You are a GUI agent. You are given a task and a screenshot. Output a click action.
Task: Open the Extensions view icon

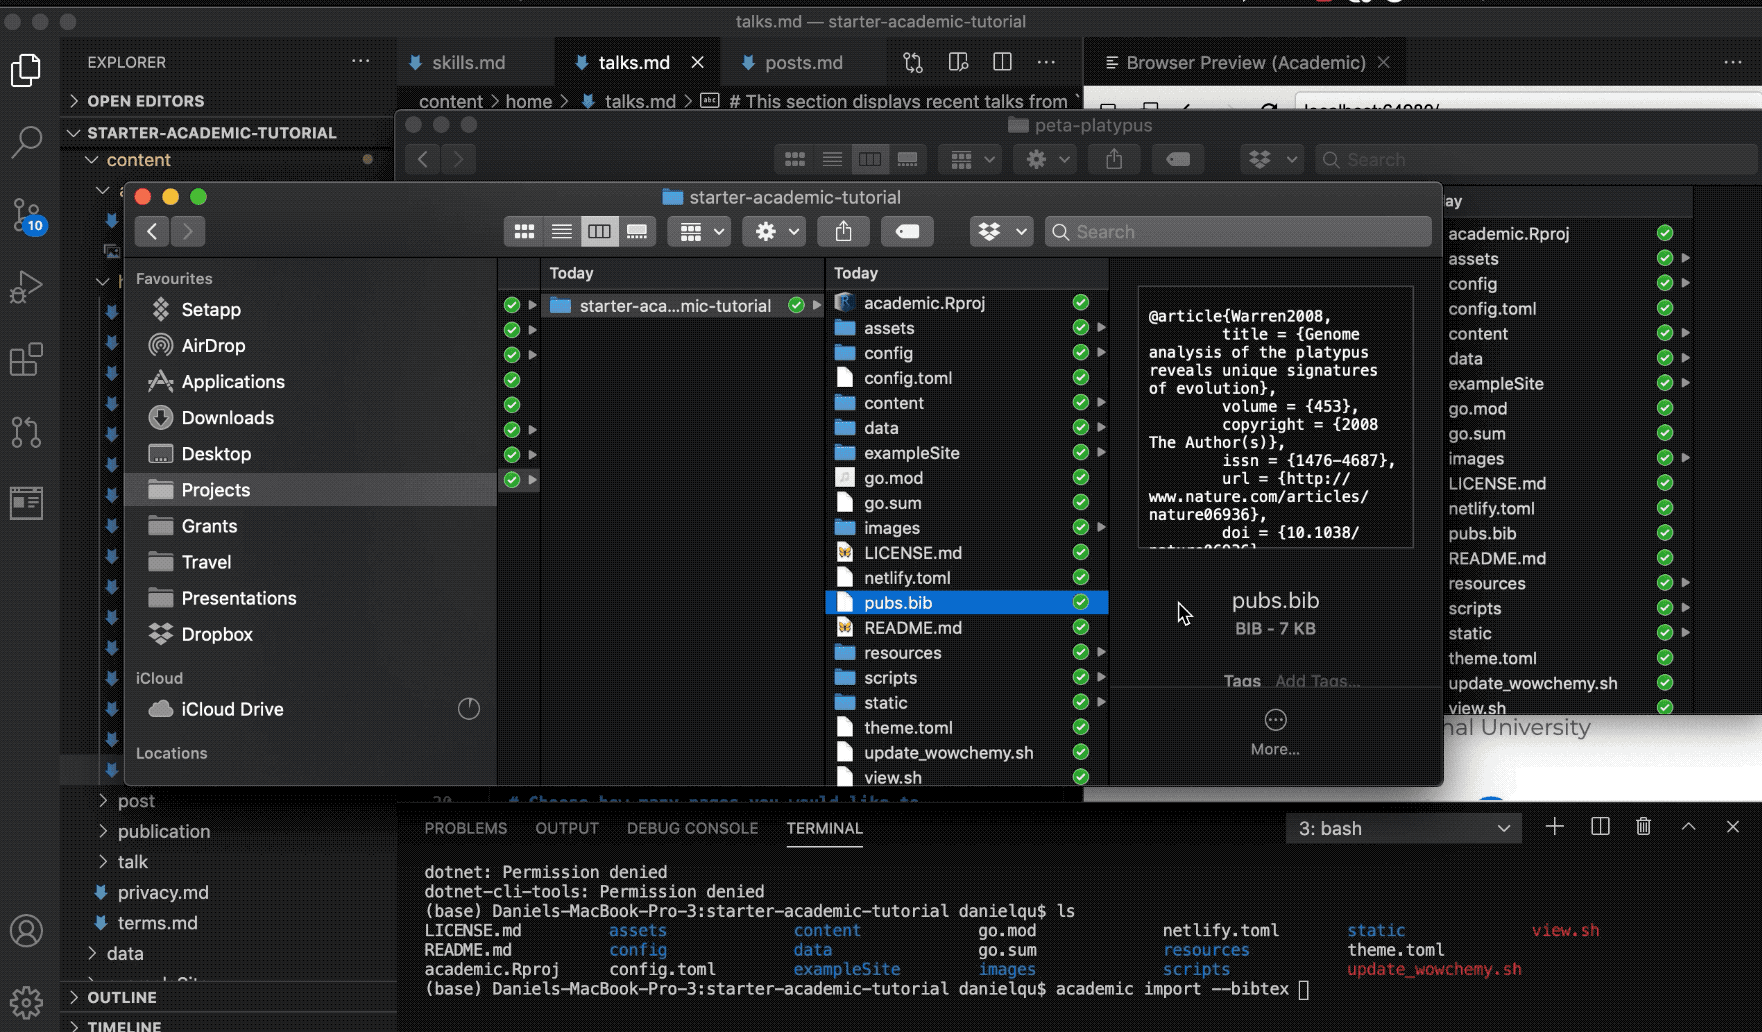click(26, 359)
